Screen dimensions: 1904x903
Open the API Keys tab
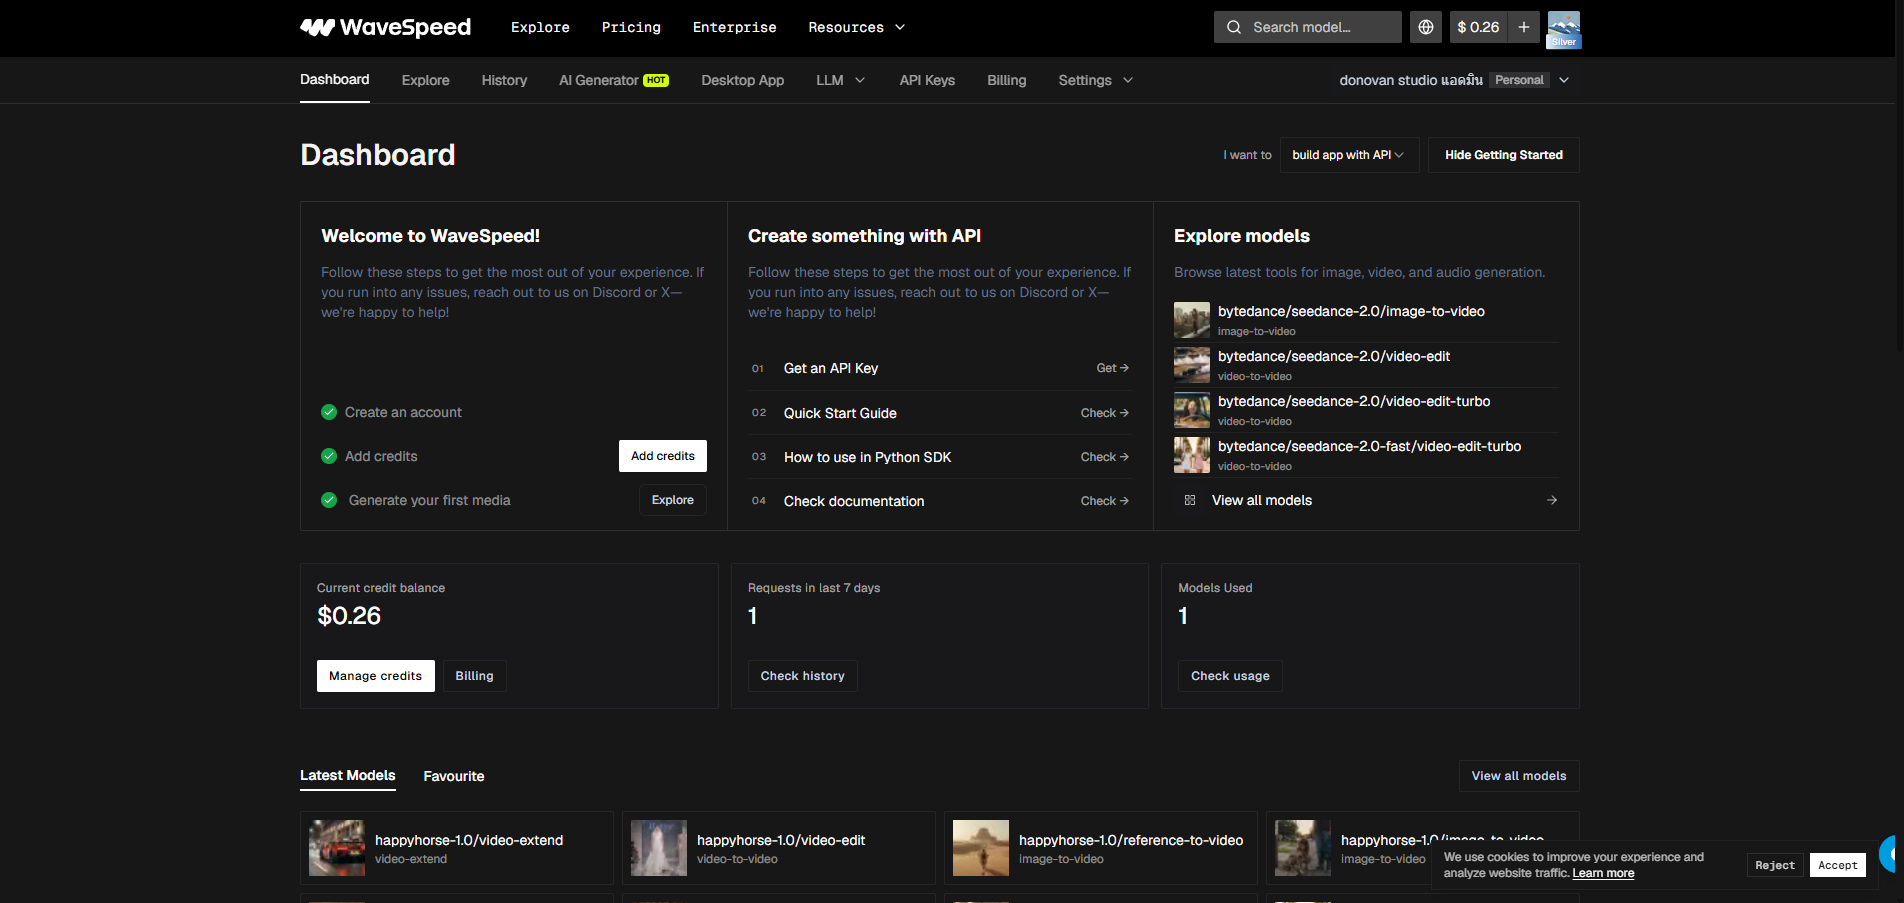[x=927, y=80]
